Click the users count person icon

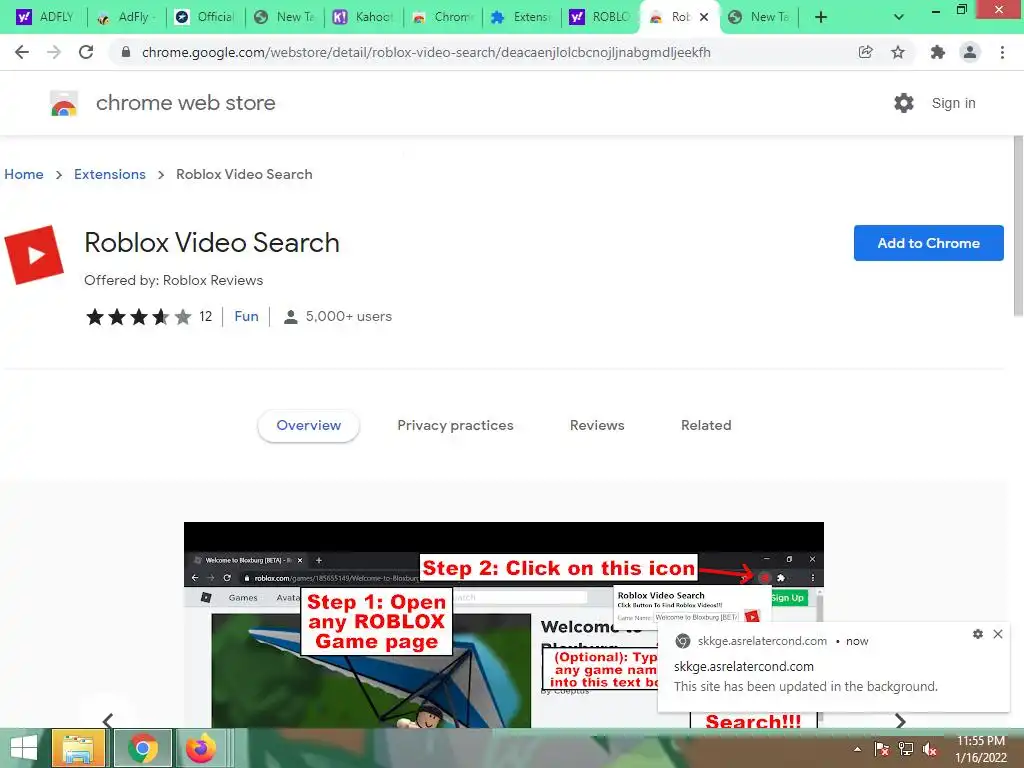291,317
